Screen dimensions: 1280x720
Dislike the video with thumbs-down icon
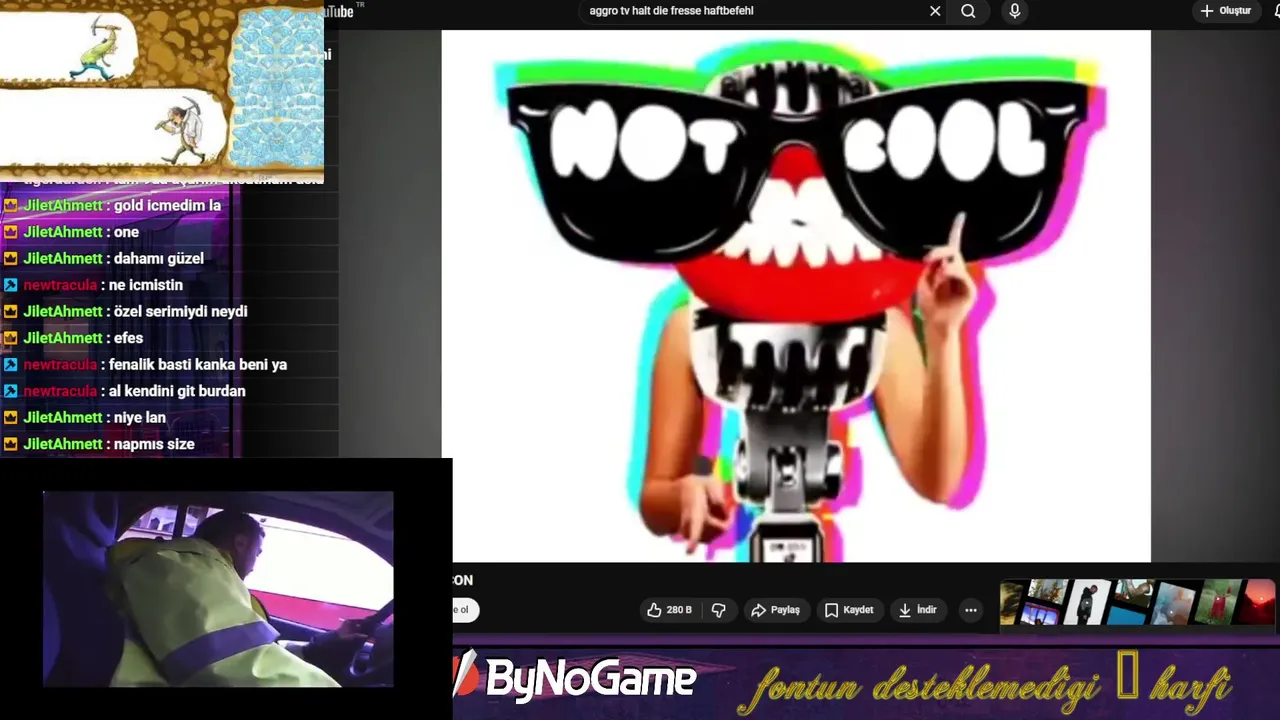pos(718,610)
